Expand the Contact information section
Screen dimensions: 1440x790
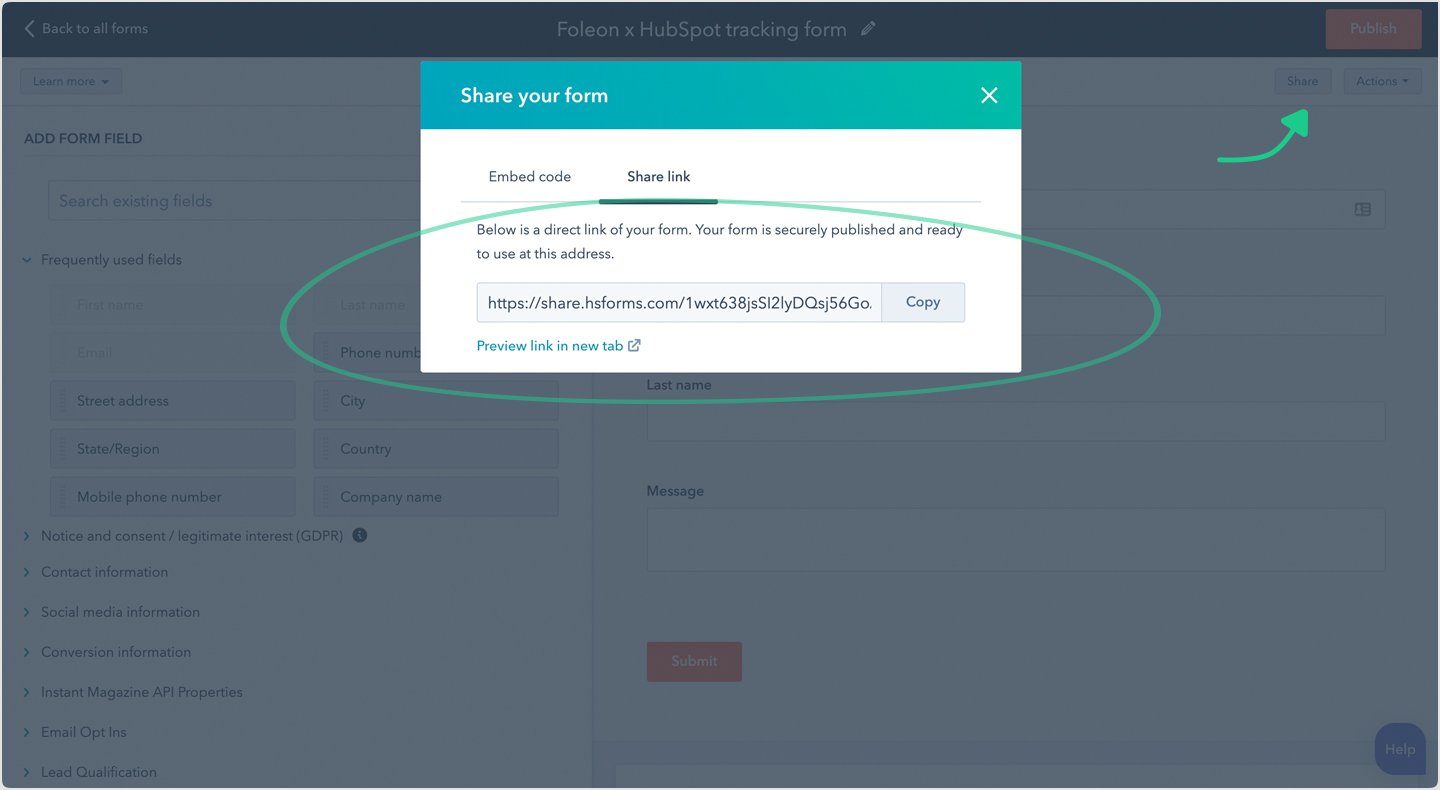104,572
